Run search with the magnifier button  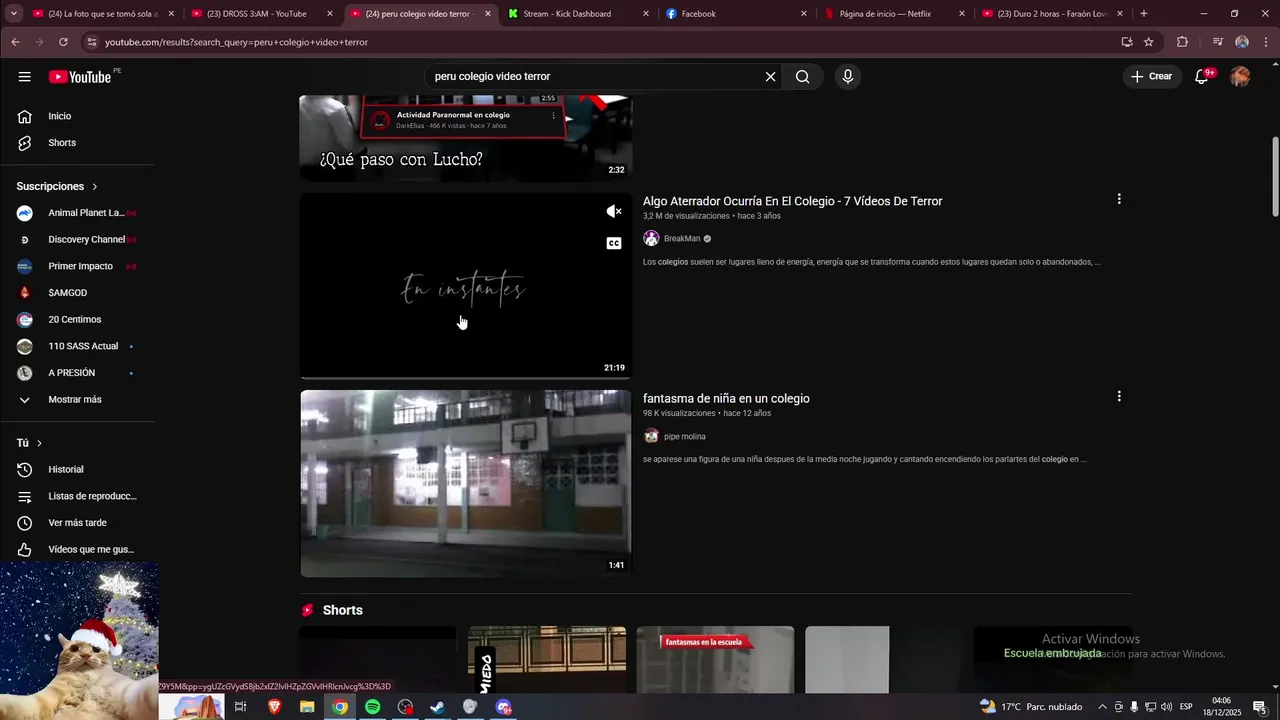802,77
